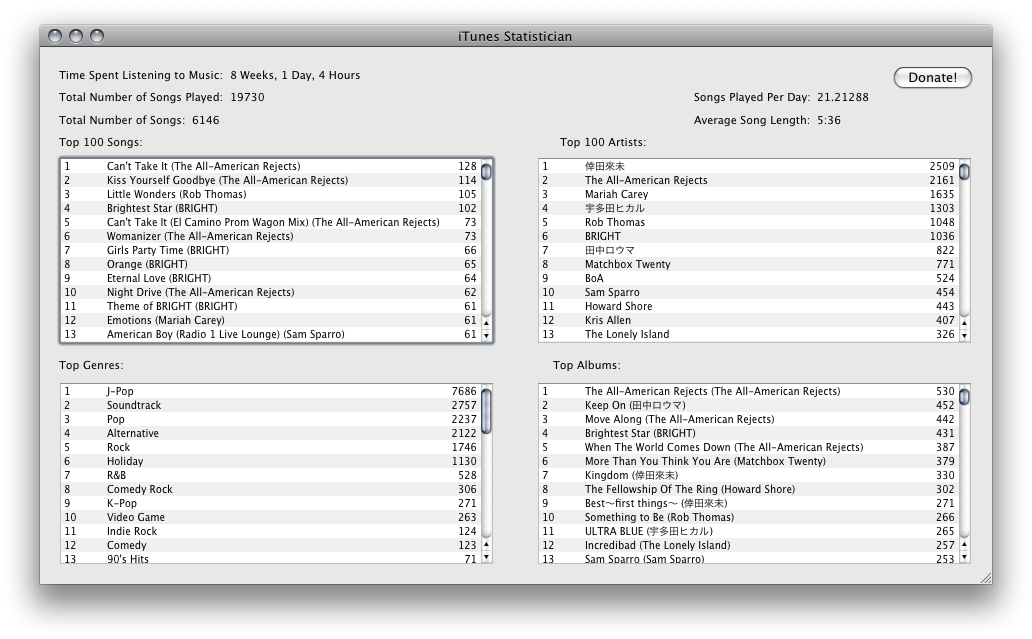Select album Something to Be (Rob Thomas)
This screenshot has width=1032, height=639.
tap(749, 517)
